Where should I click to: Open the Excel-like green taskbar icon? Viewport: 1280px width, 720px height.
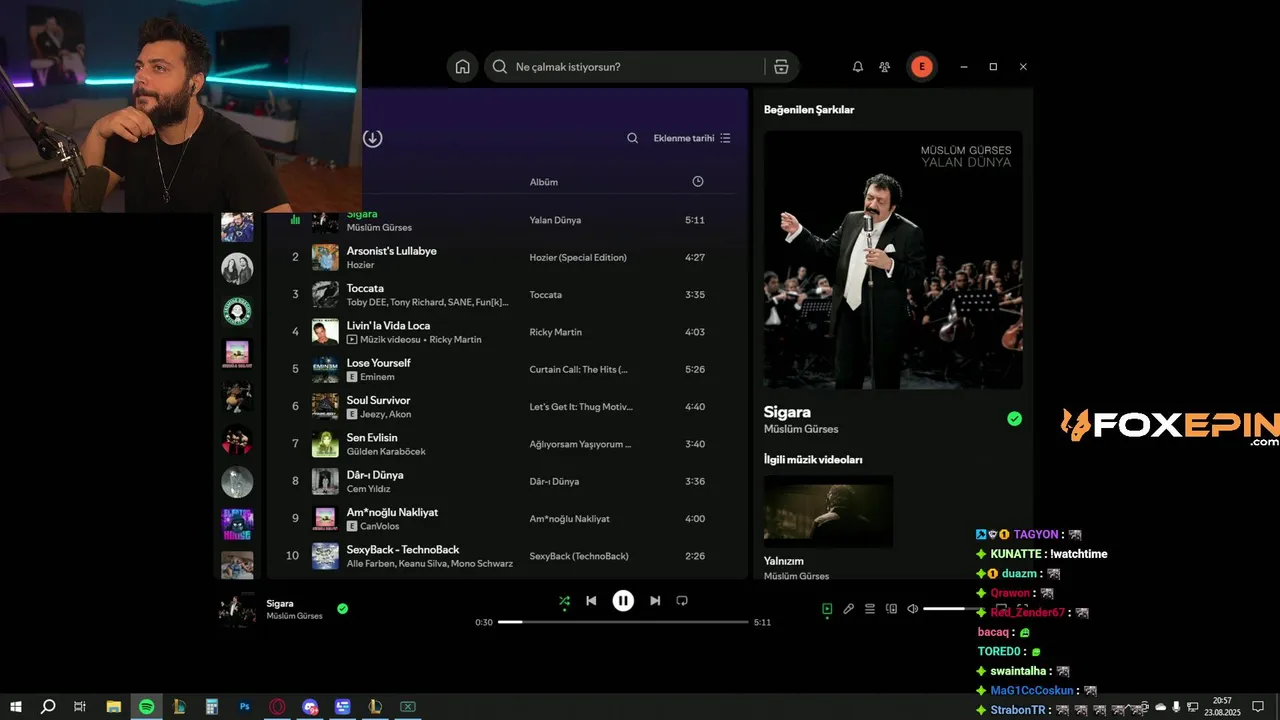(x=408, y=707)
